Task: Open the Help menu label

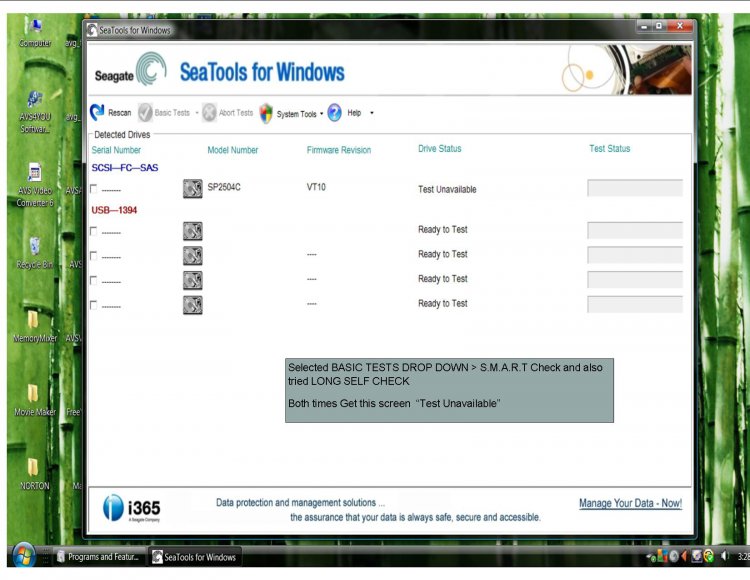Action: click(354, 113)
